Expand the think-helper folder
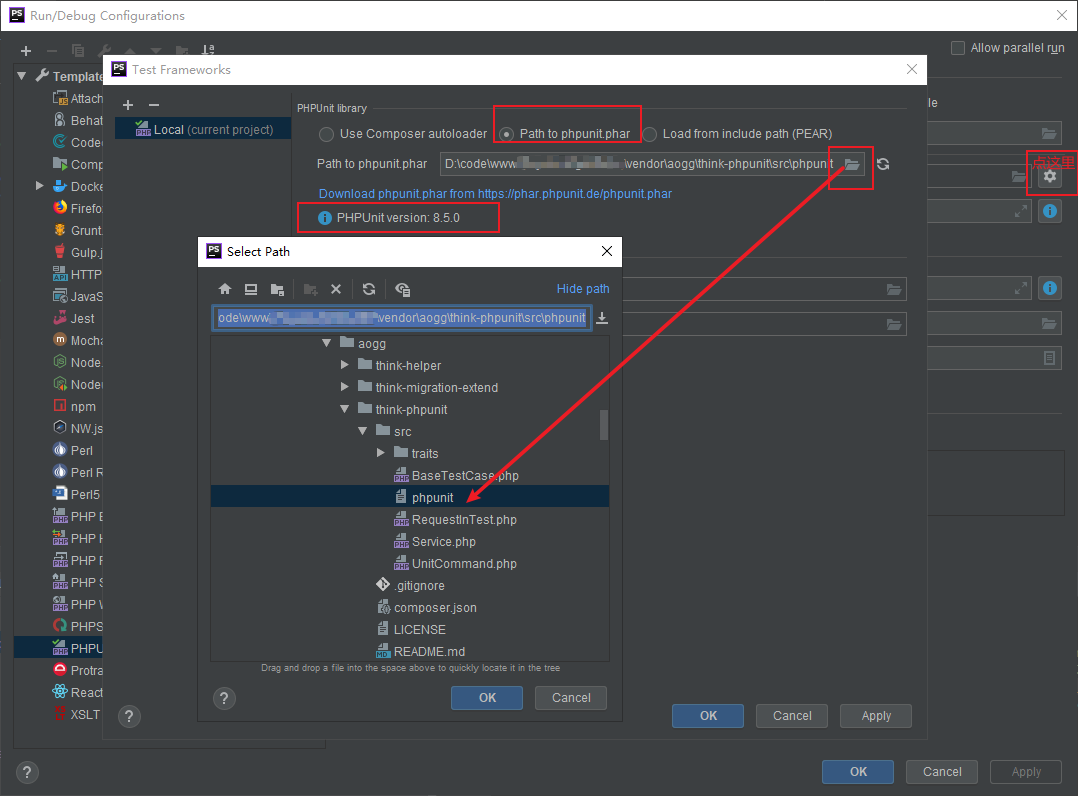The height and width of the screenshot is (796, 1078). [x=344, y=365]
